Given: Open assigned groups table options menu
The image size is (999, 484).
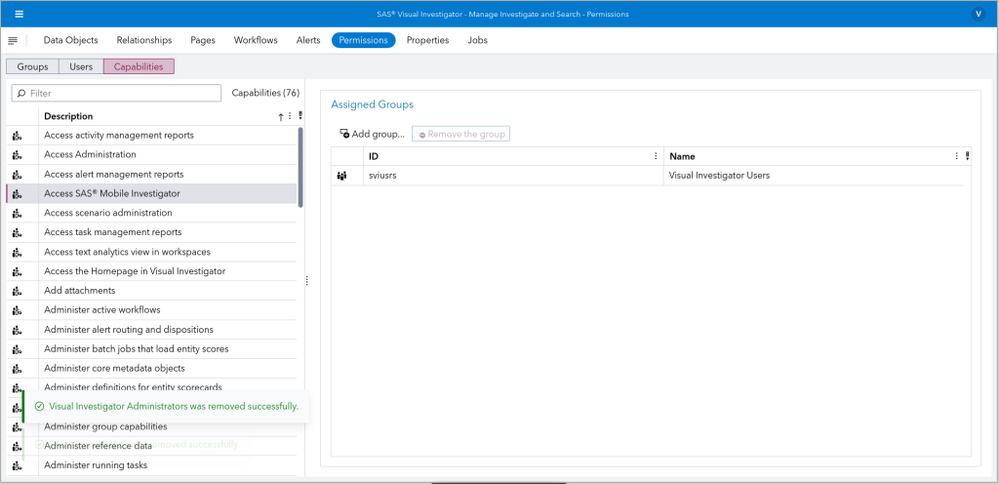Looking at the screenshot, I should pos(967,156).
